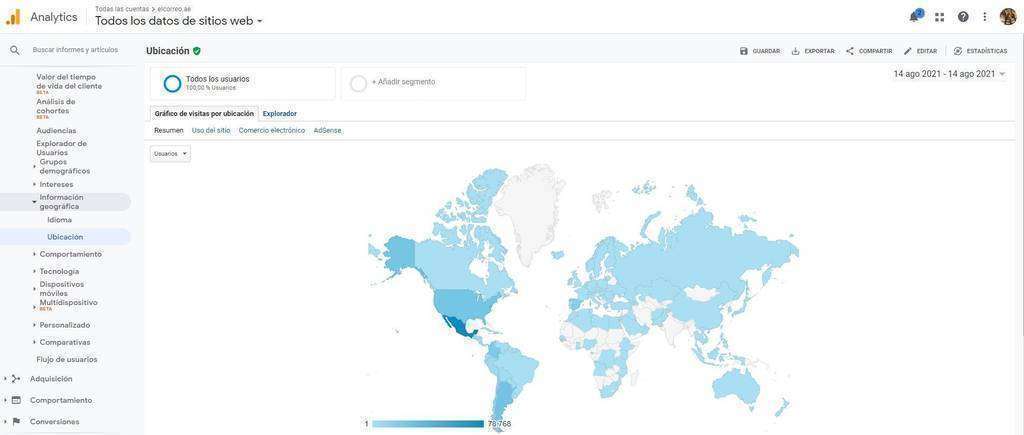Click the Idioma link in sidebar
The height and width of the screenshot is (435, 1024).
point(59,220)
